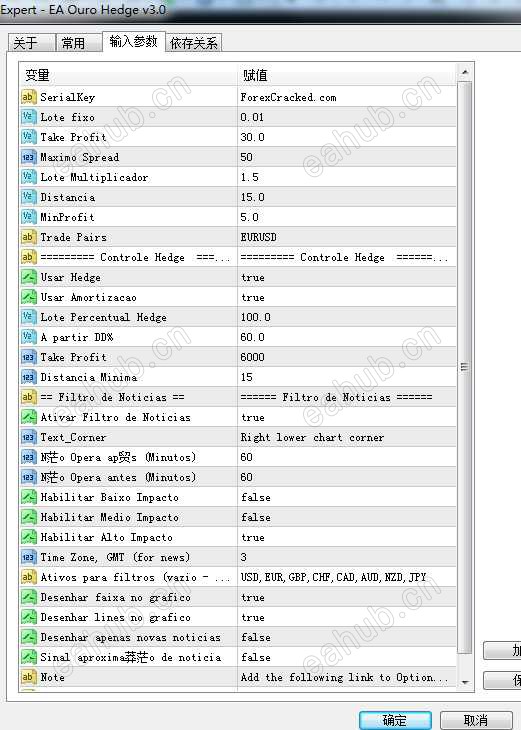Click the SerialKey string variable icon

point(28,97)
